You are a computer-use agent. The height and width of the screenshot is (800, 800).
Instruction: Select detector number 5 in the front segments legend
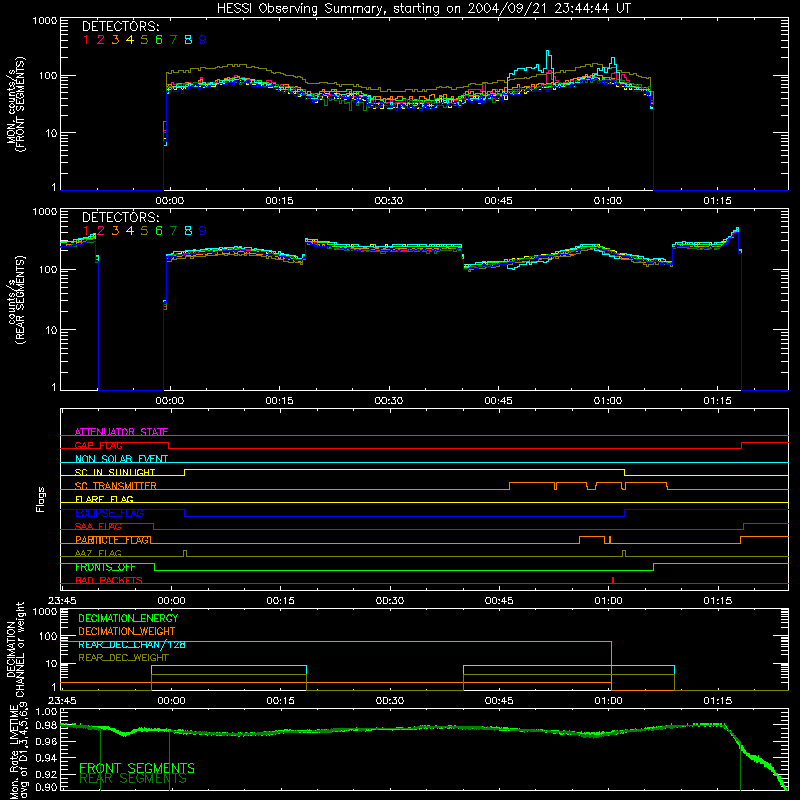point(144,40)
